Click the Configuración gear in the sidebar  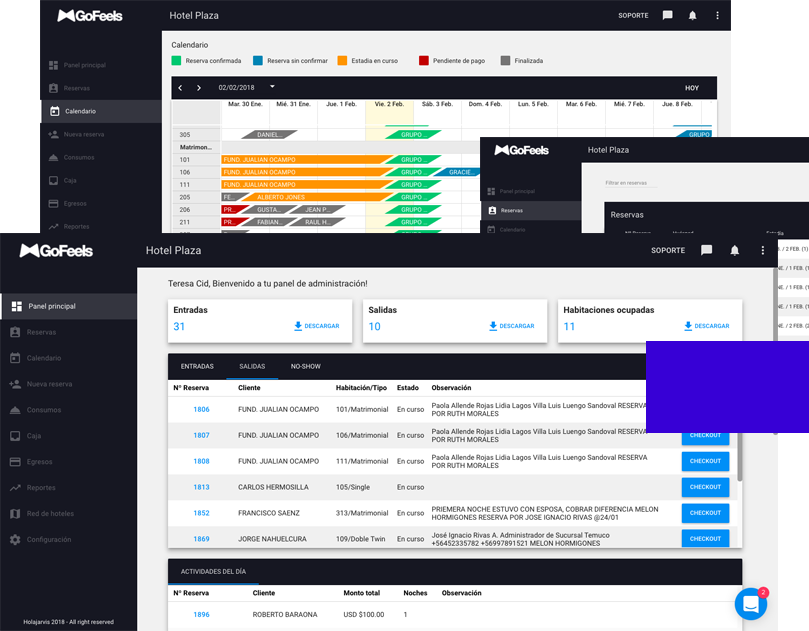tap(15, 539)
